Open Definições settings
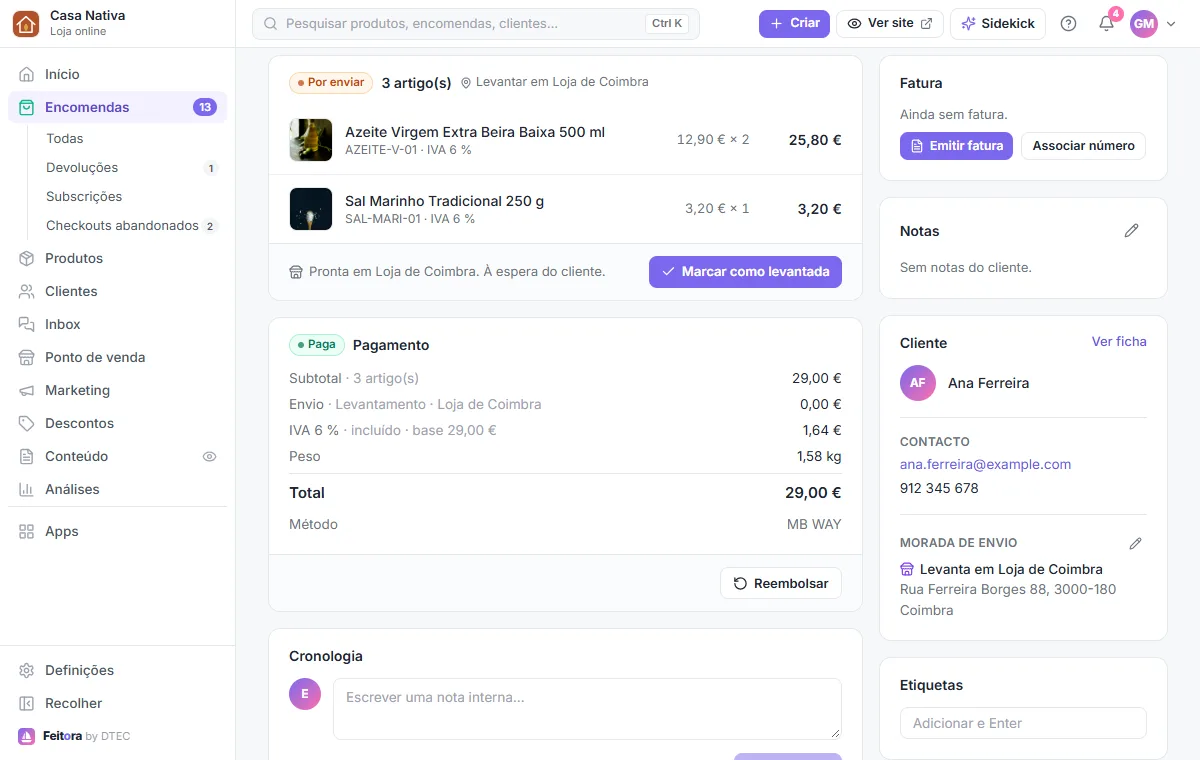The height and width of the screenshot is (760, 1200). 118,670
